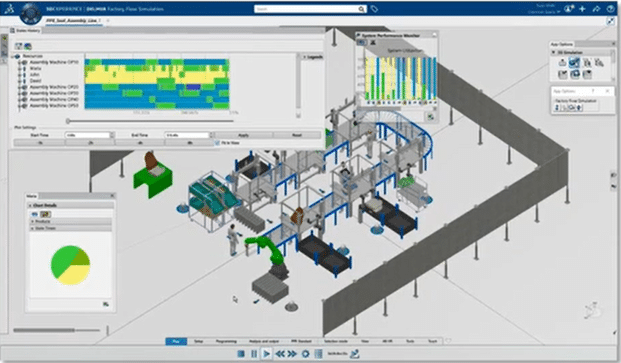Open the help question icon in top bar

pyautogui.click(x=610, y=9)
